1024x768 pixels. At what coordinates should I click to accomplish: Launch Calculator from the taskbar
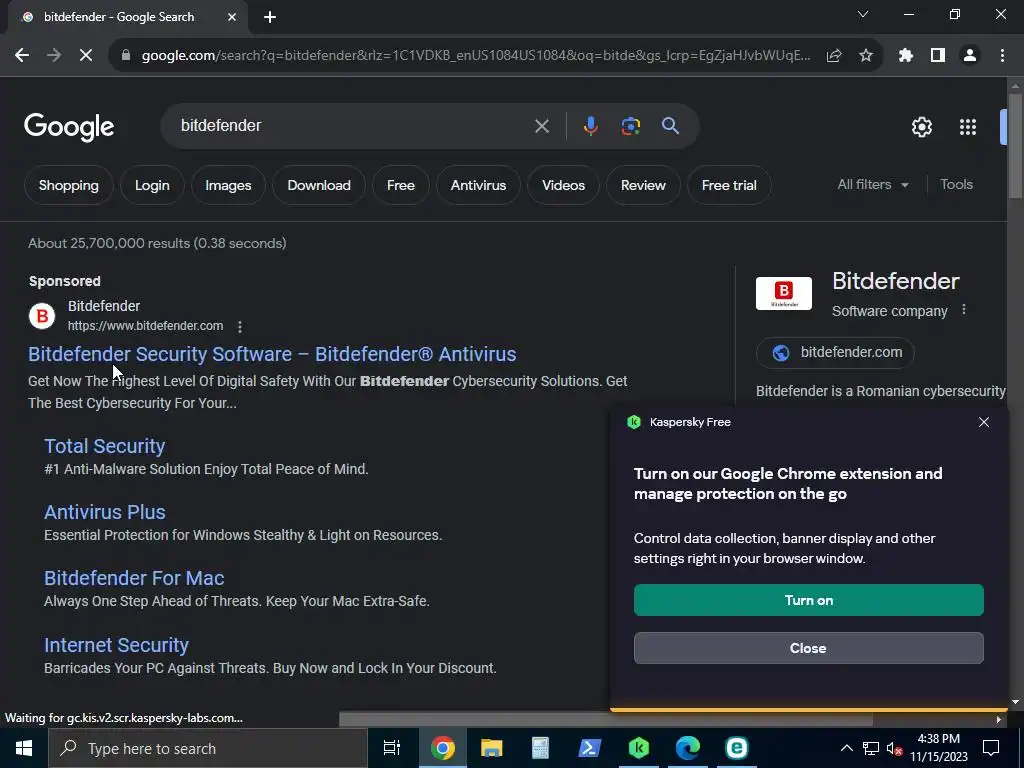(541, 748)
